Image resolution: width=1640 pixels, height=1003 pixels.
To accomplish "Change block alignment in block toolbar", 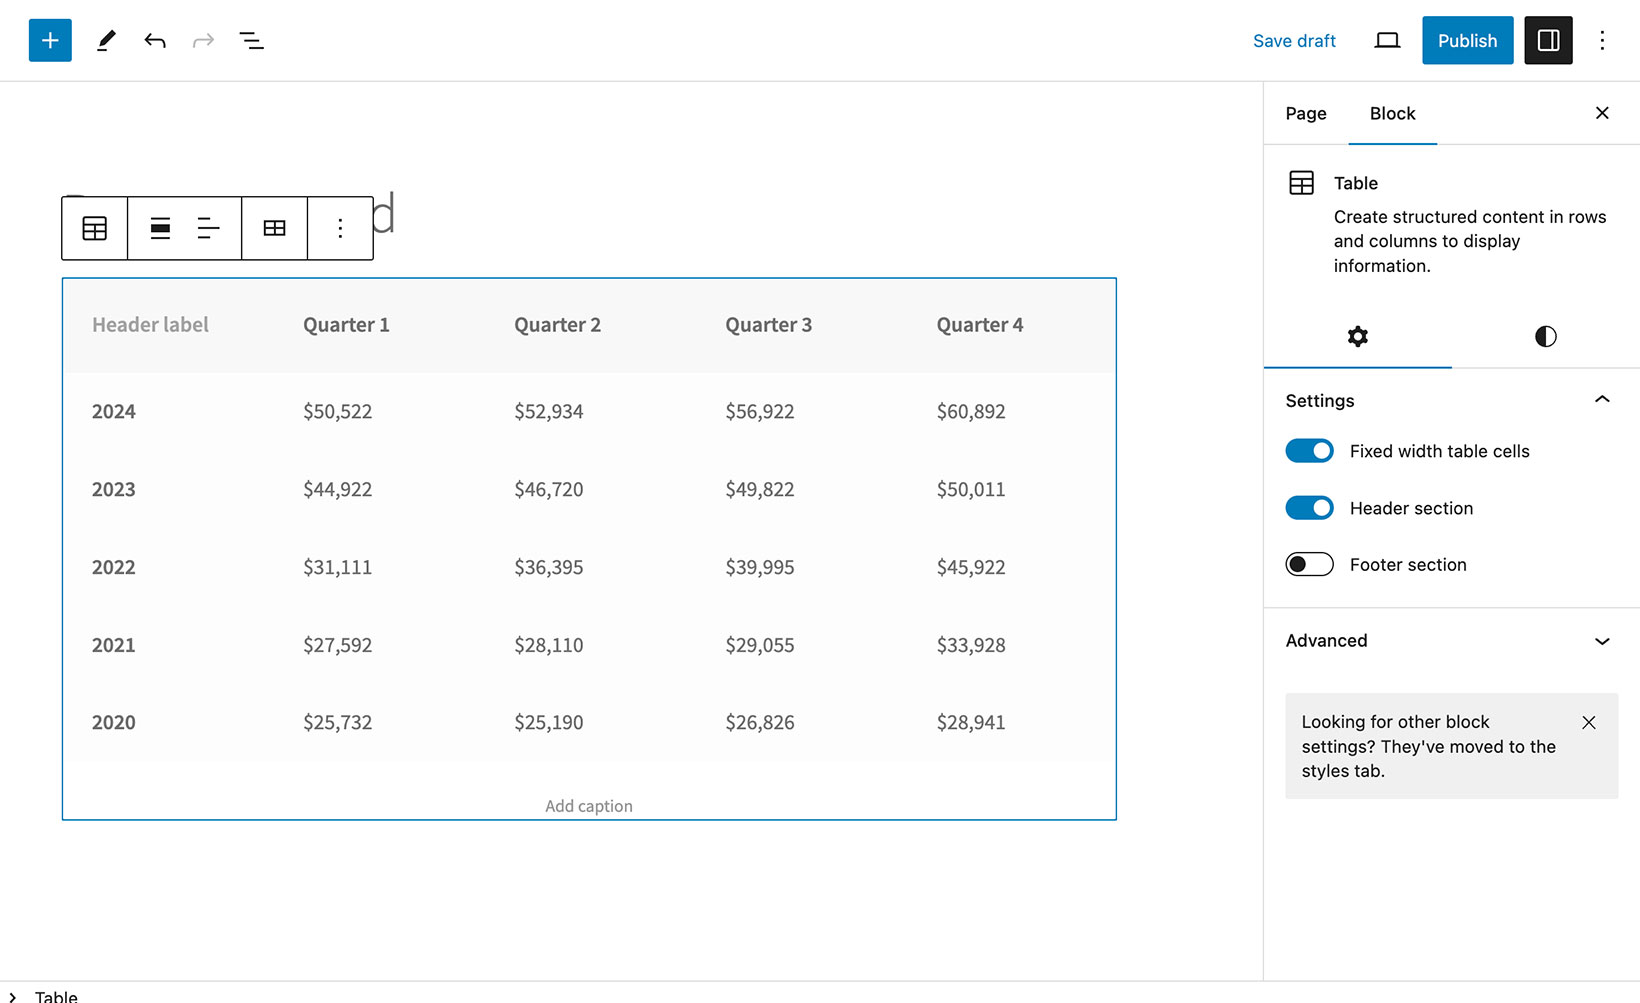I will pos(160,229).
